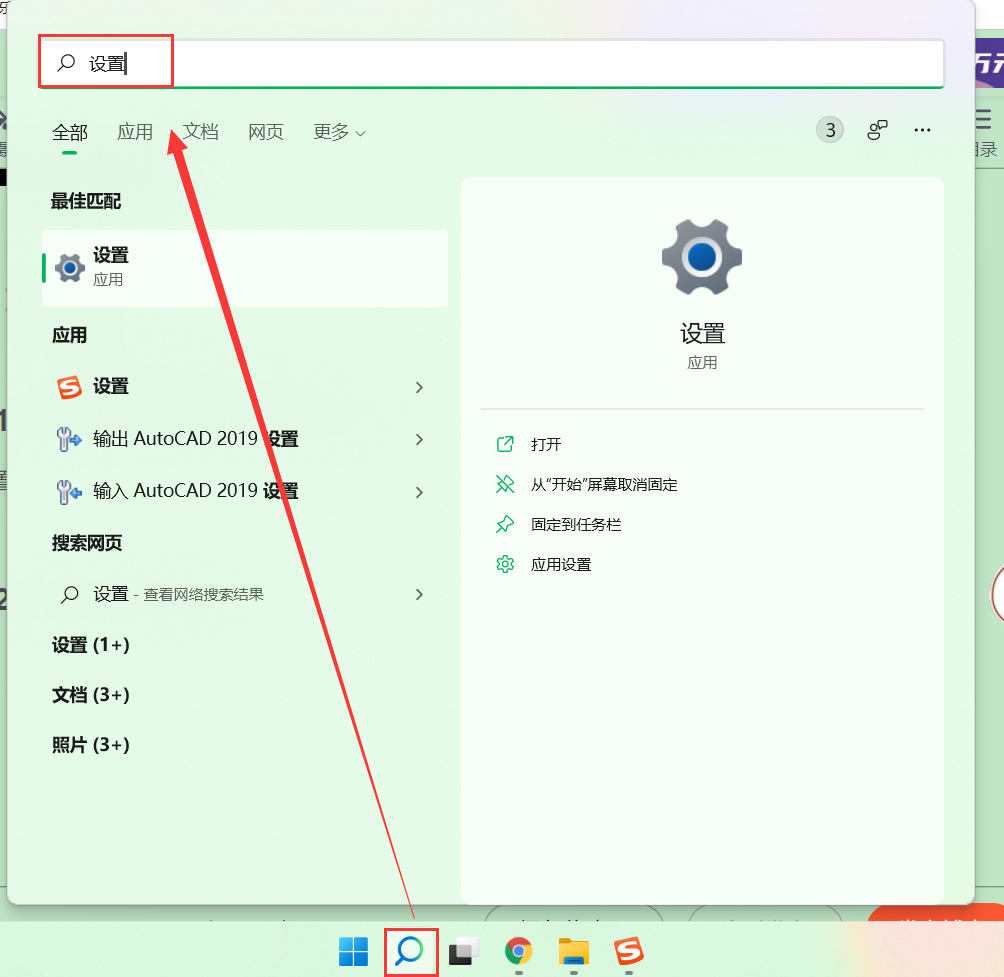1004x977 pixels.
Task: Expand the 照片 (3+) category
Action: pyautogui.click(x=91, y=745)
